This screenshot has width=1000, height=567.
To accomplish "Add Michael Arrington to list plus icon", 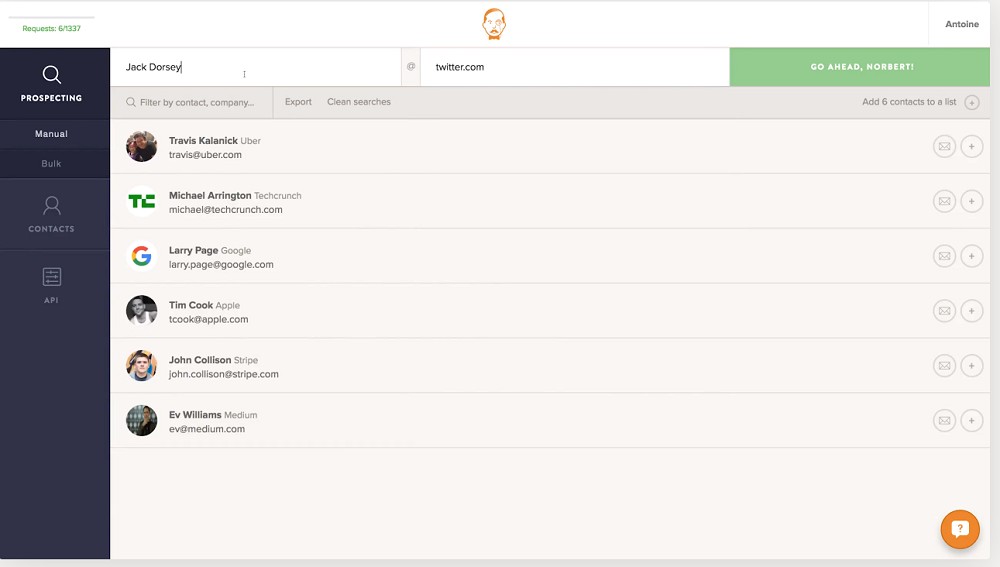I will pos(971,202).
